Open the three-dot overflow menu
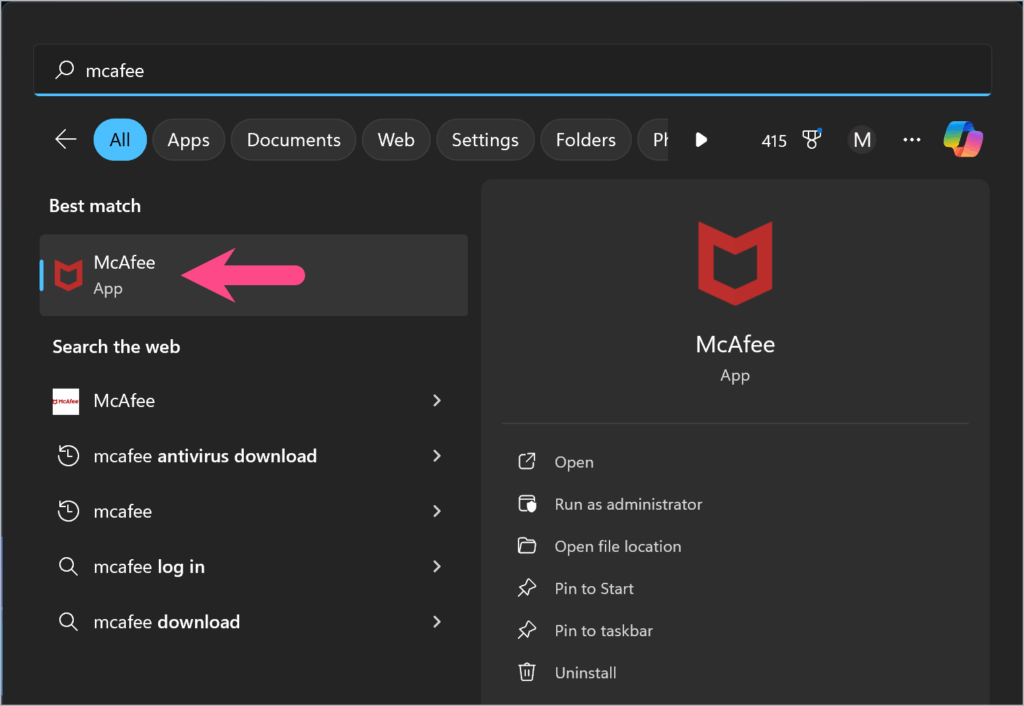 point(911,140)
